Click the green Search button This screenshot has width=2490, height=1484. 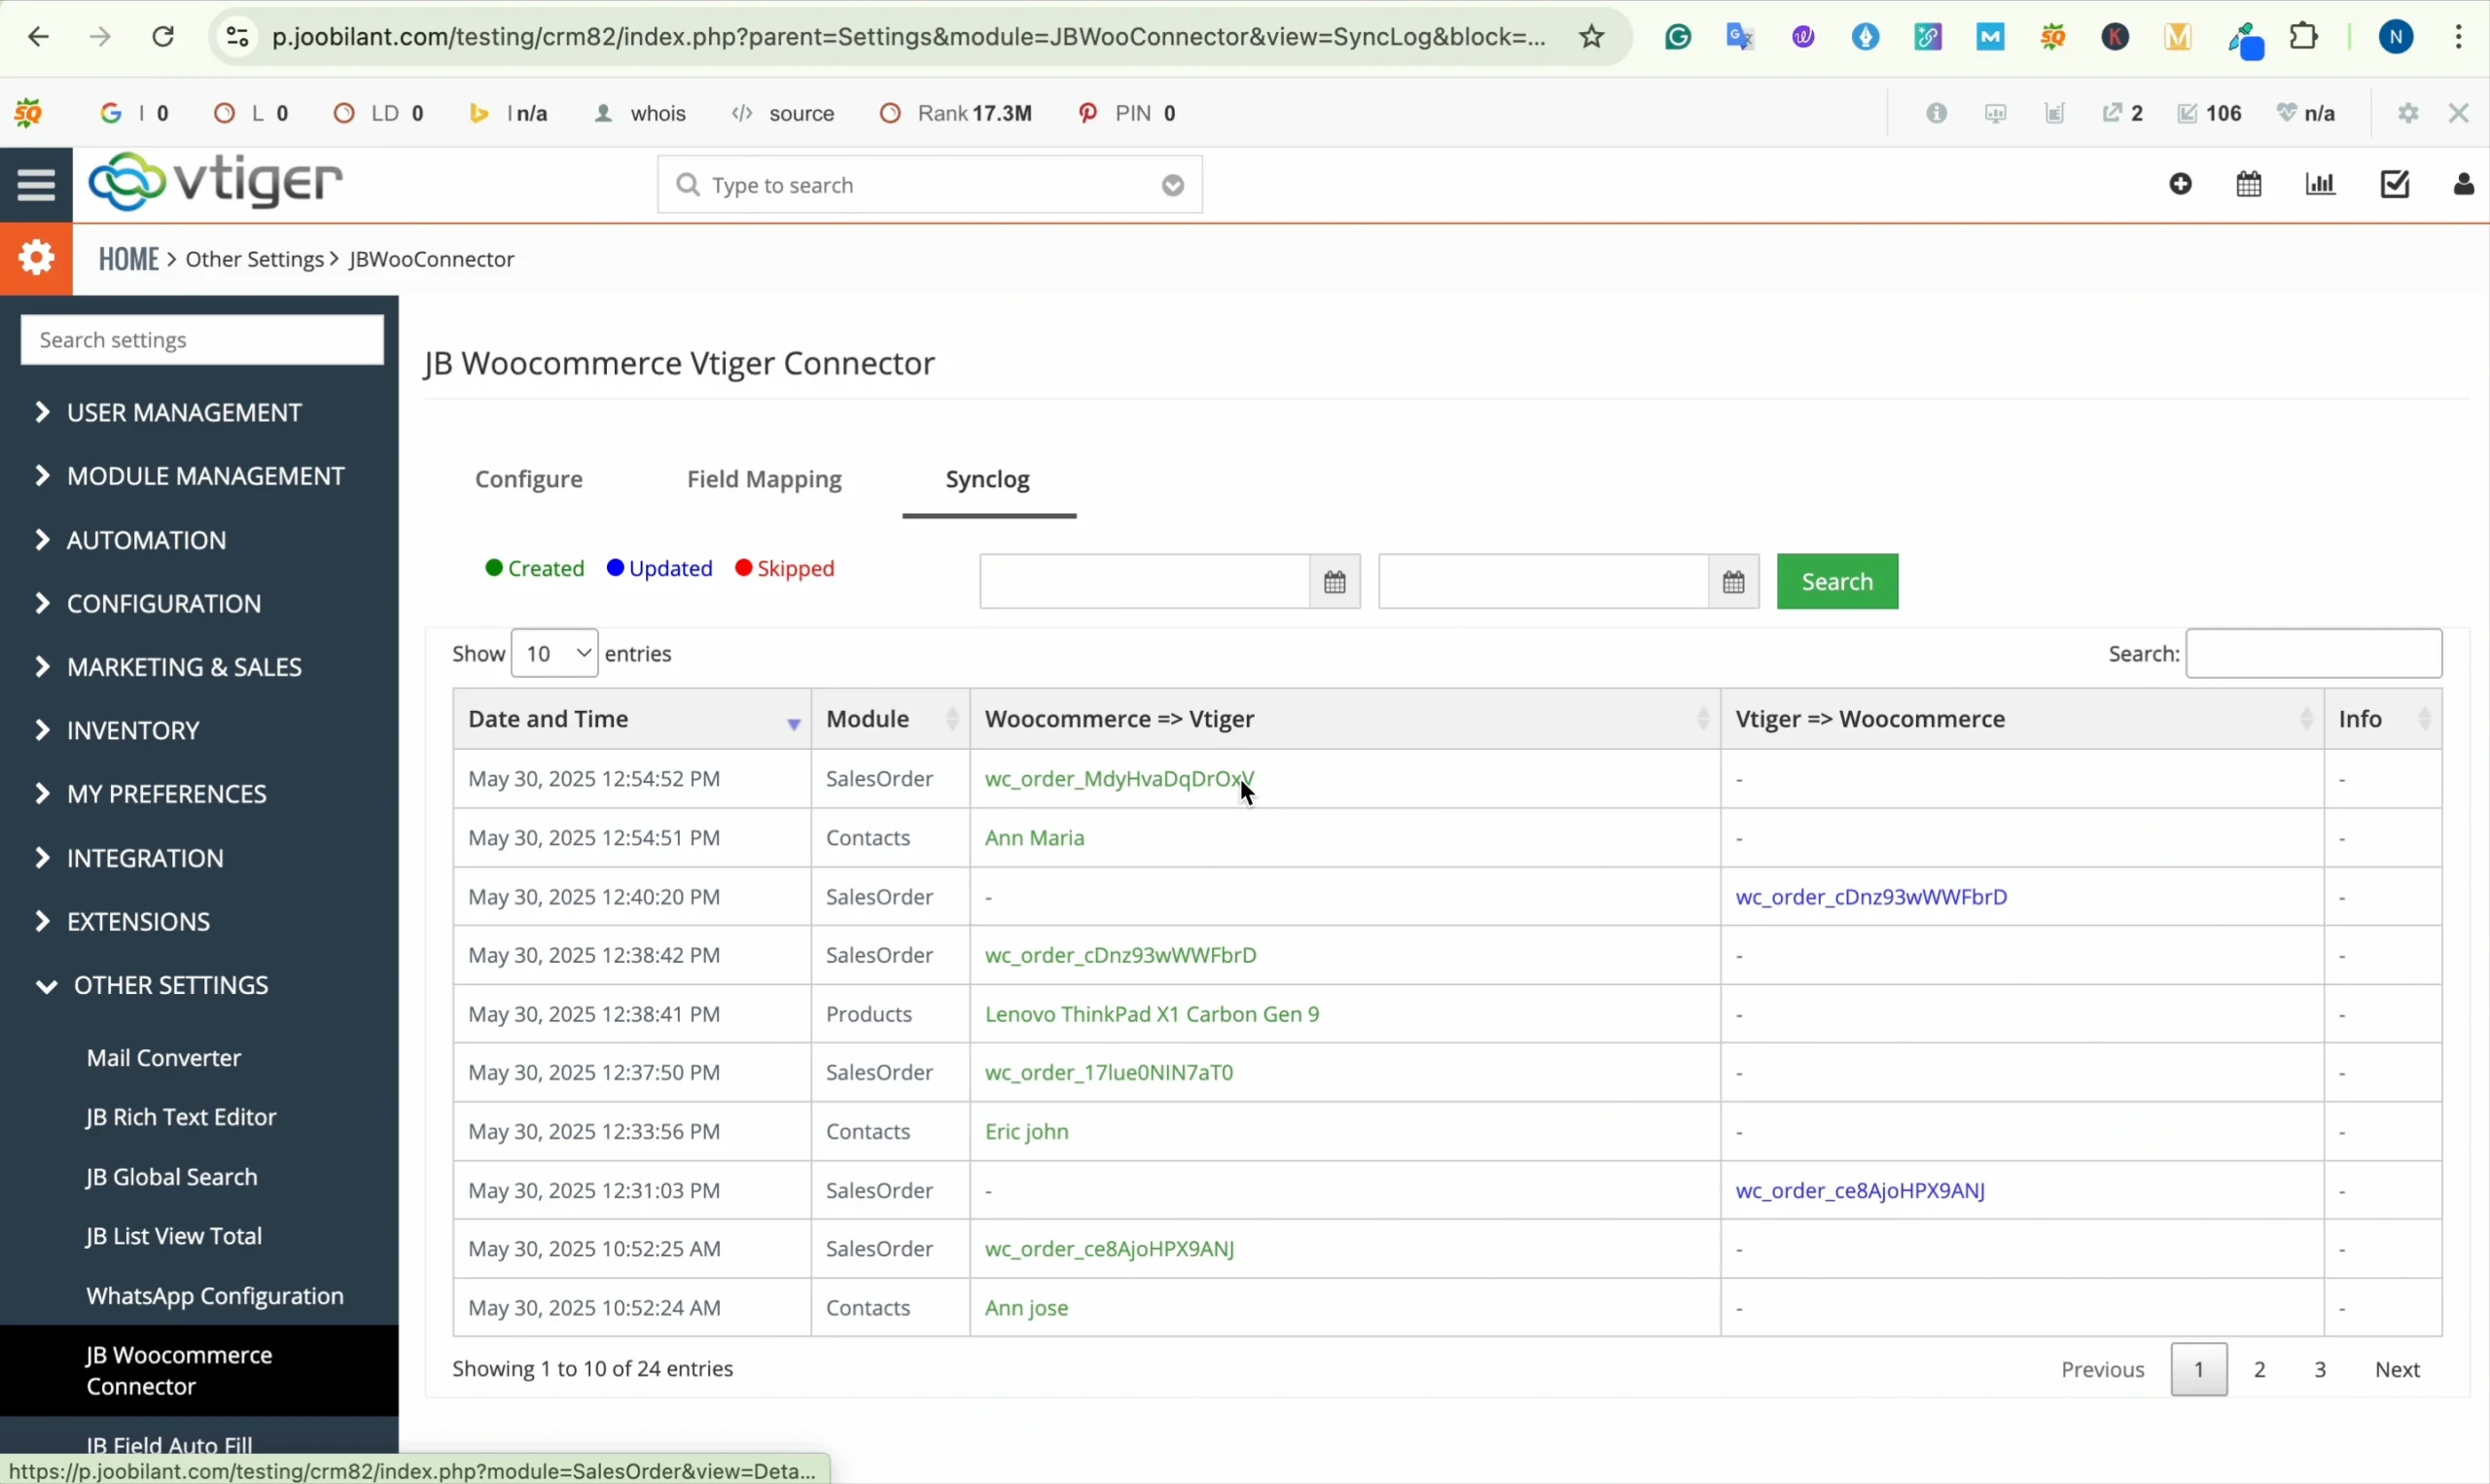click(x=1837, y=582)
